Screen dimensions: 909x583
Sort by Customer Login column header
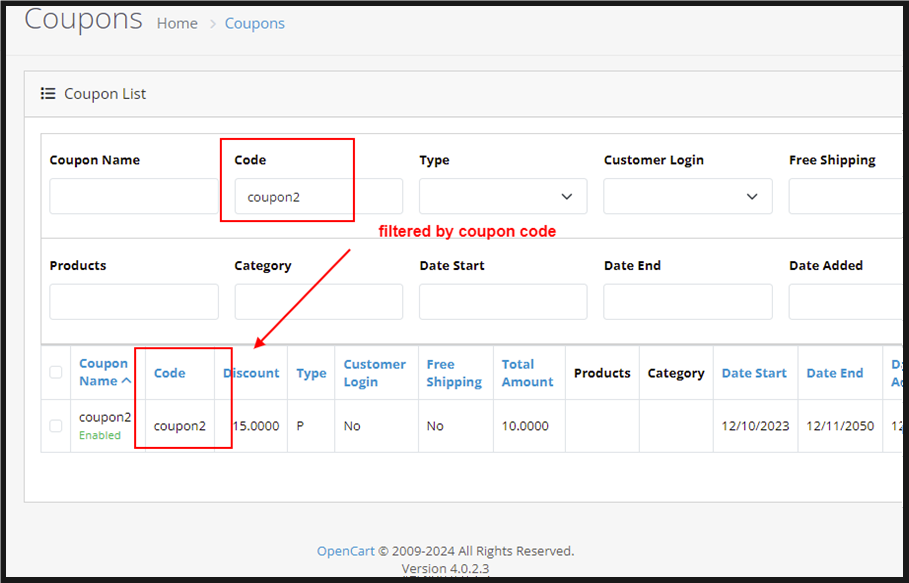coord(374,373)
